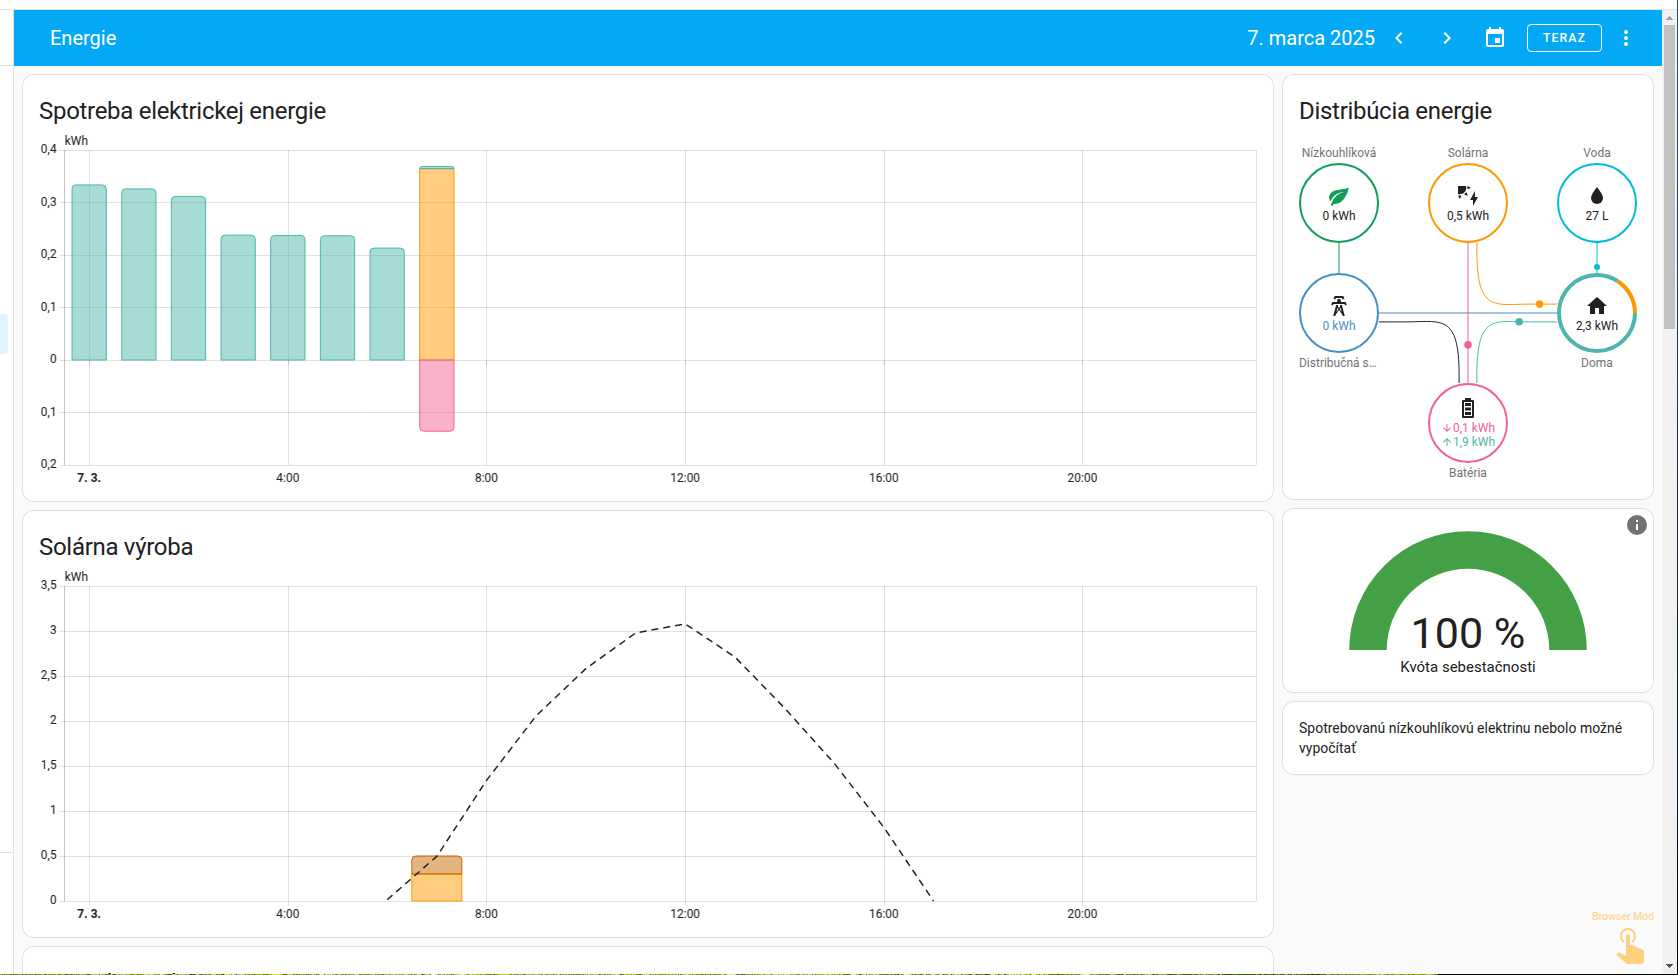Screen dimensions: 1678x975
Task: Click the first teal consumption bar
Action: point(89,273)
